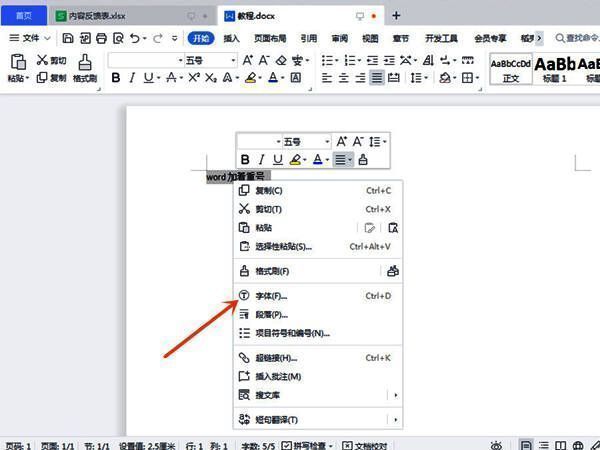
Task: Click the increase font size icon in mini toolbar
Action: point(342,142)
